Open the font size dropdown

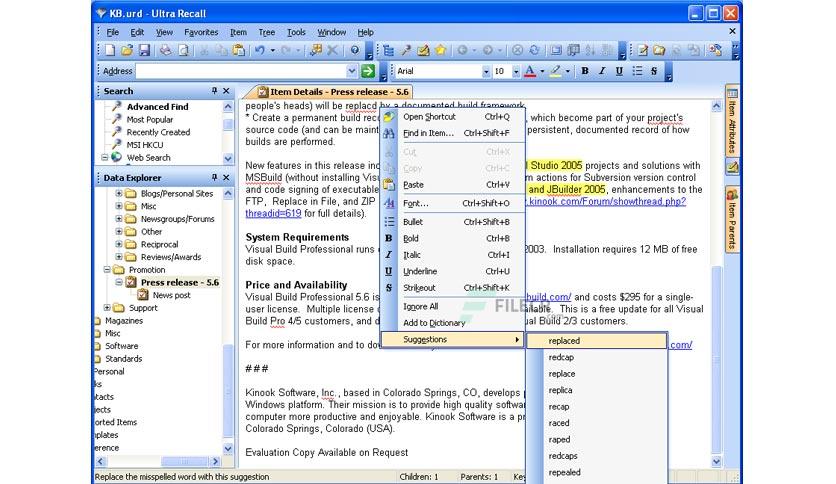[x=516, y=71]
